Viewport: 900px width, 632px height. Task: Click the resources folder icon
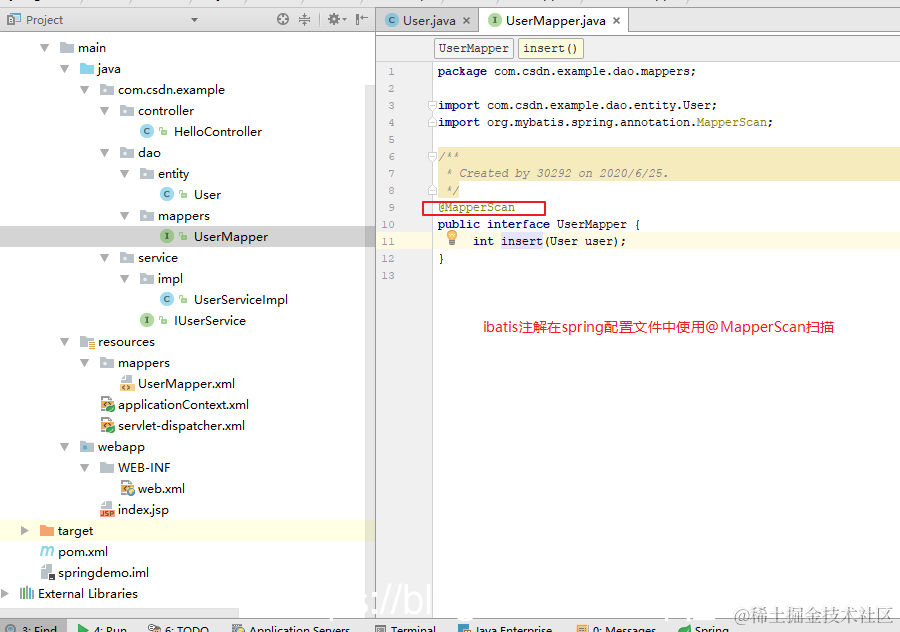click(87, 342)
